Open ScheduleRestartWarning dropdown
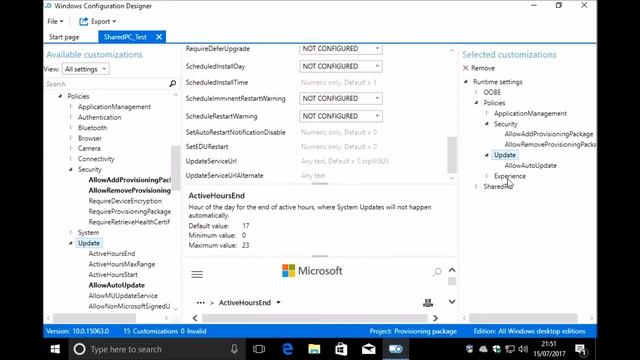 pos(340,116)
